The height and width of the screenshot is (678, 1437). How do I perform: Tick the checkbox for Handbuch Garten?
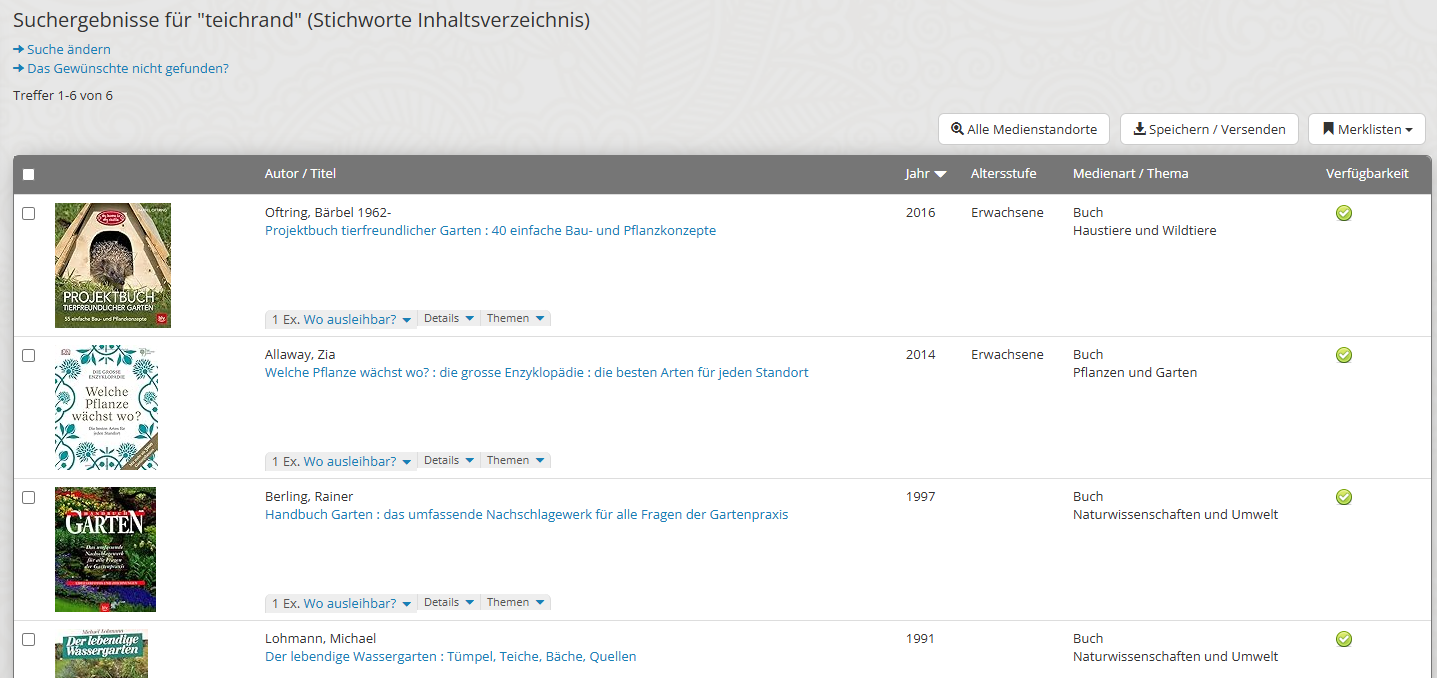(28, 497)
